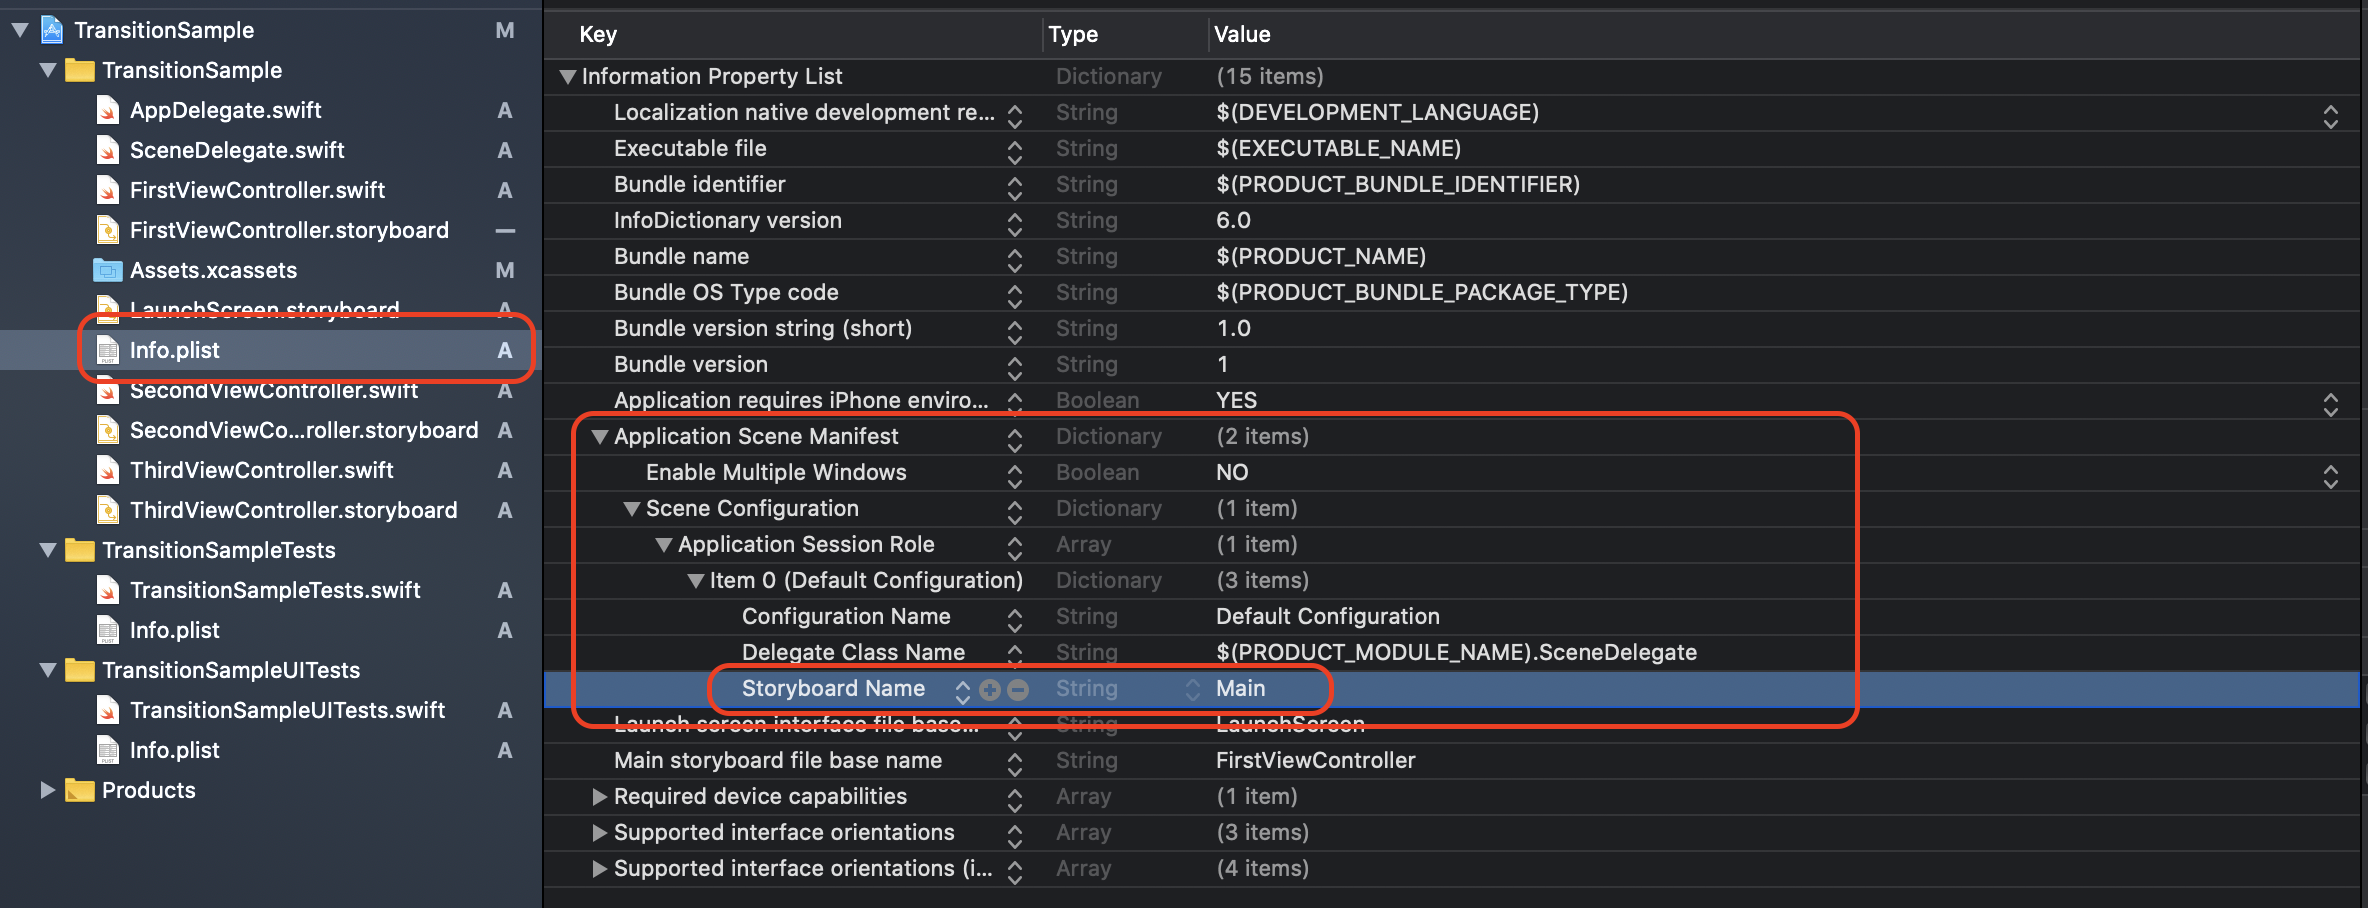The width and height of the screenshot is (2368, 908).
Task: Click the value 6.0 of InfoDictionary version
Action: click(1233, 220)
